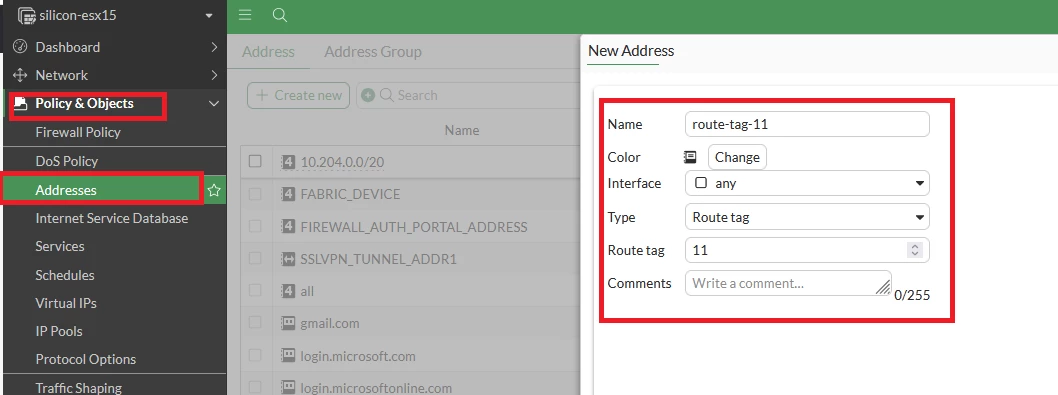Screen dimensions: 1058x395
Task: Click the hamburger menu icon in the top bar
Action: [x=245, y=15]
